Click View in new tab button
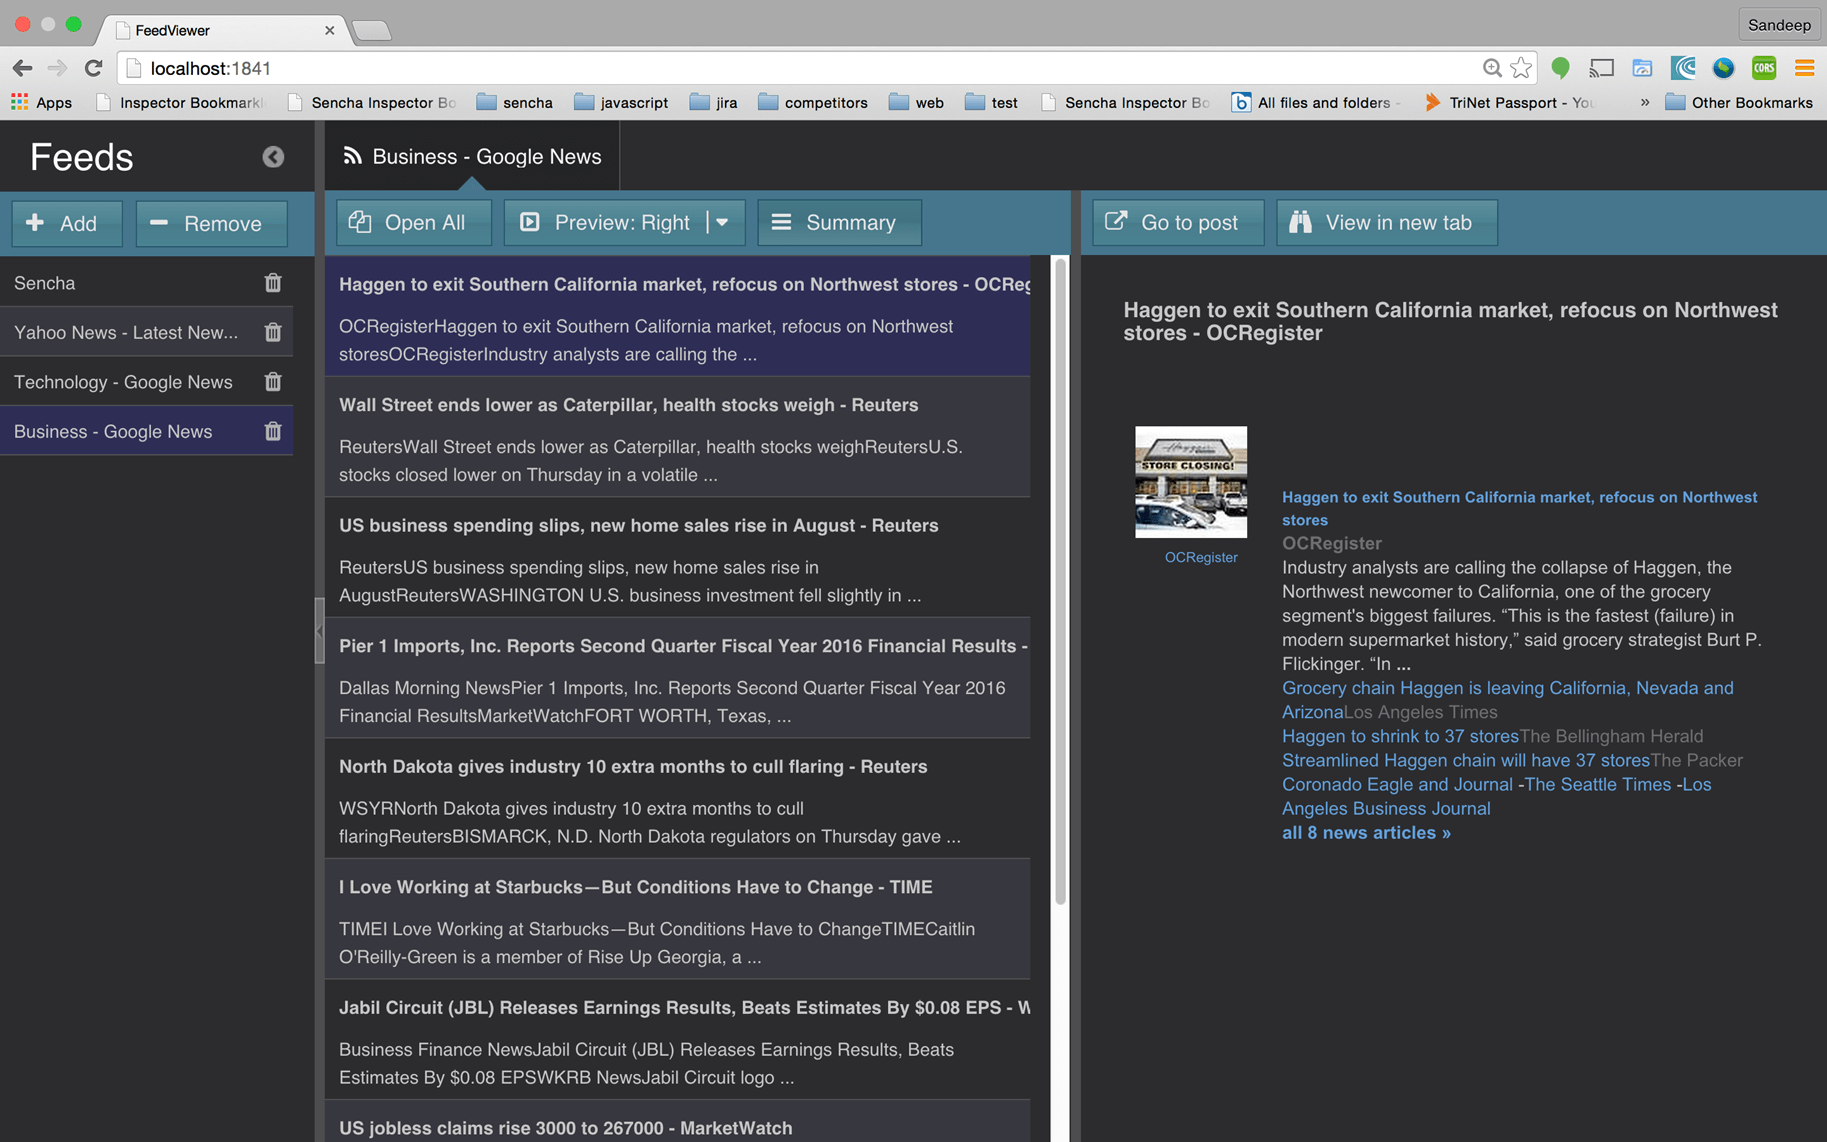 click(x=1386, y=222)
